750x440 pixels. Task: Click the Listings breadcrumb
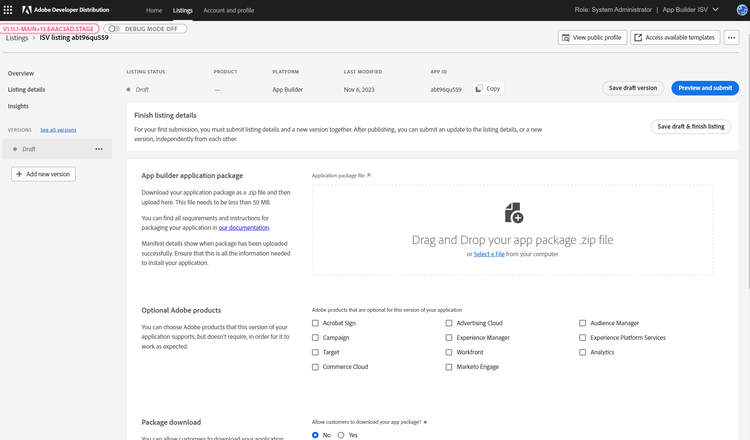click(17, 38)
